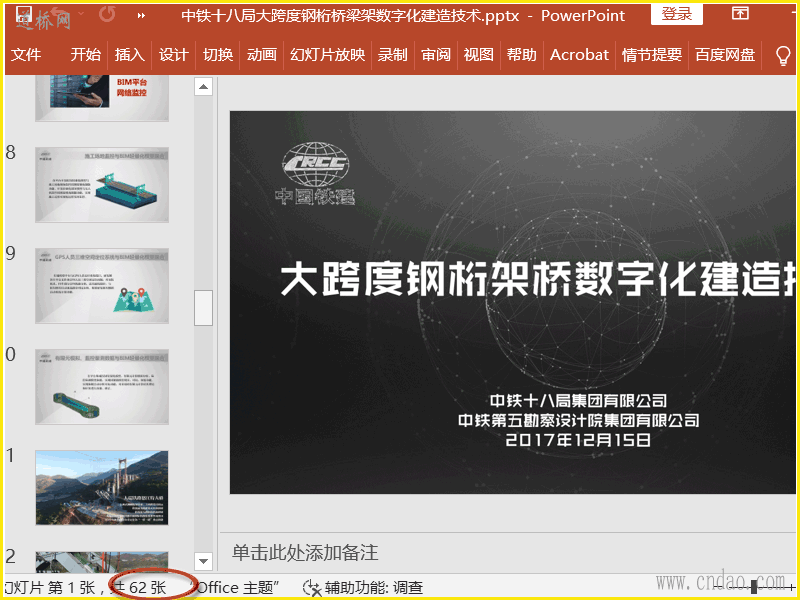Click the thumbnail pane scrollbar thumb
This screenshot has height=600, width=800.
(x=204, y=308)
